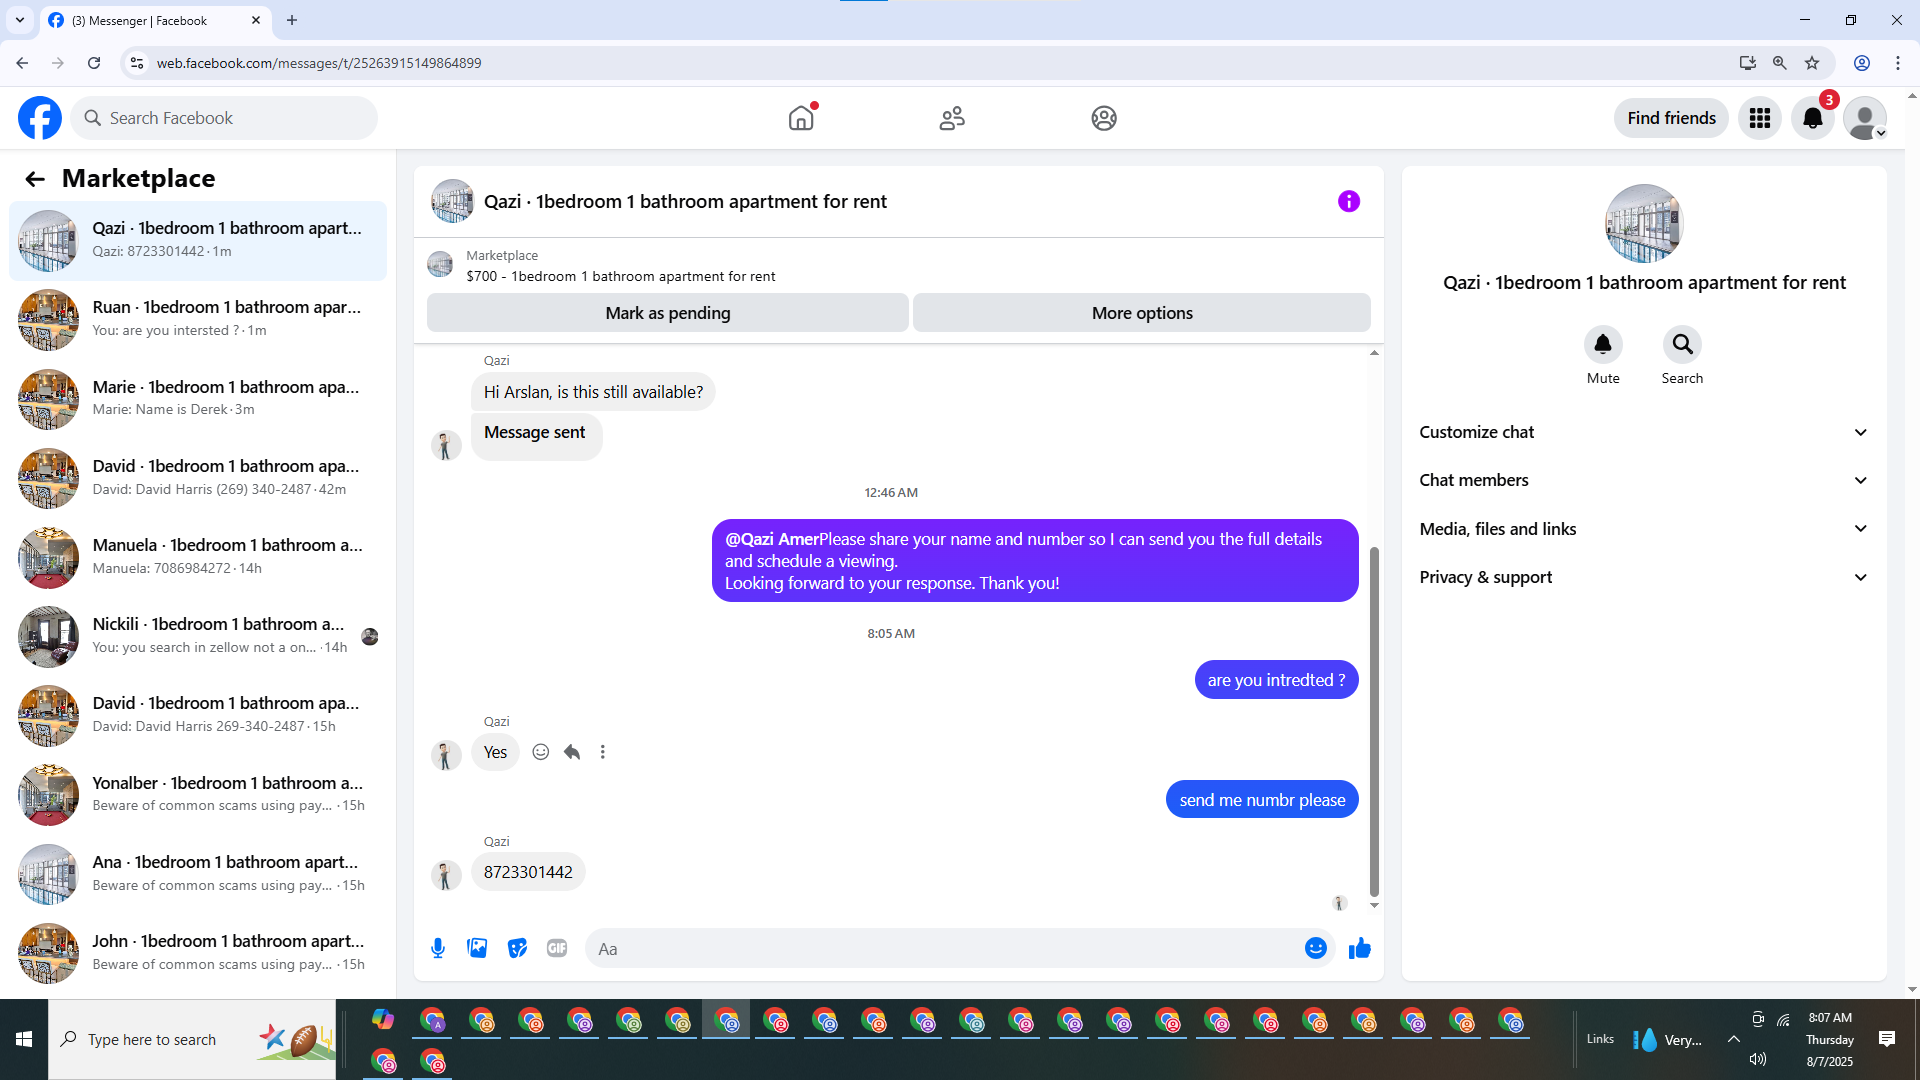Click the browser address bar URL

point(319,63)
